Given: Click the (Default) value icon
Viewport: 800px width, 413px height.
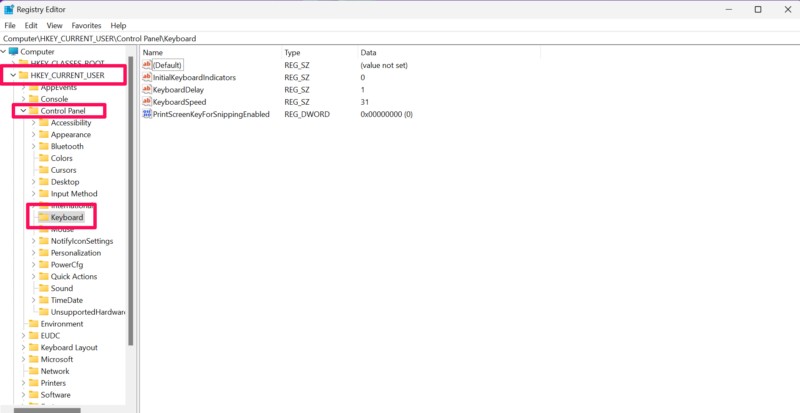Looking at the screenshot, I should pos(147,64).
